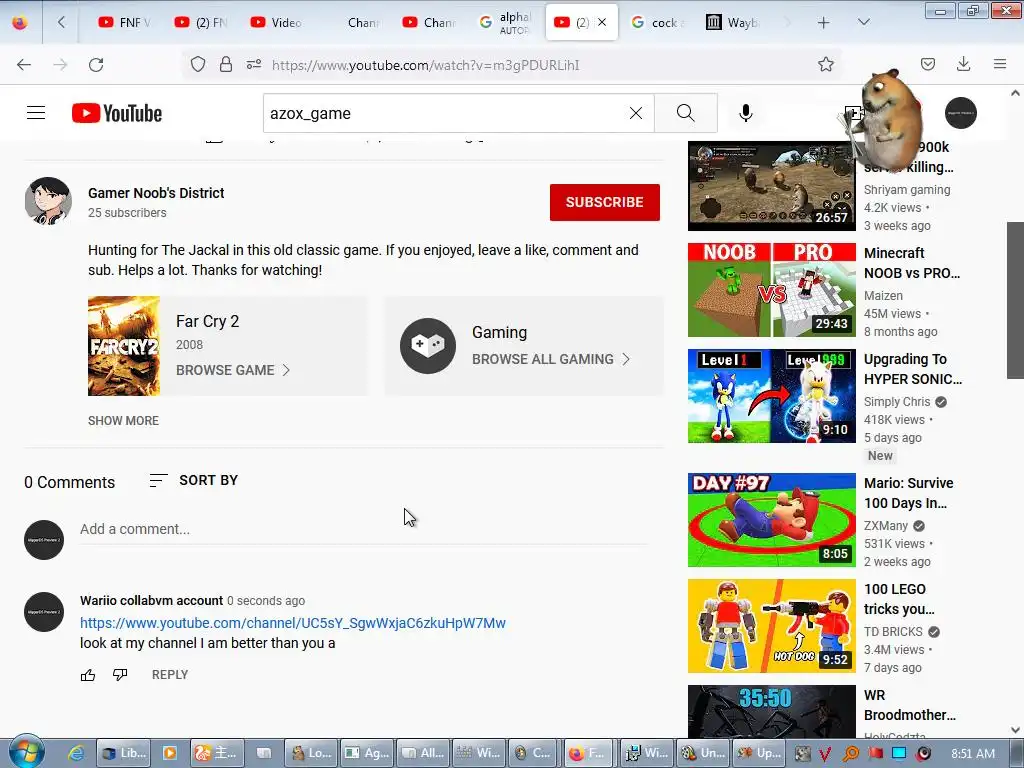Switch to cock Google search tab
Image resolution: width=1024 pixels, height=768 pixels.
(x=657, y=23)
